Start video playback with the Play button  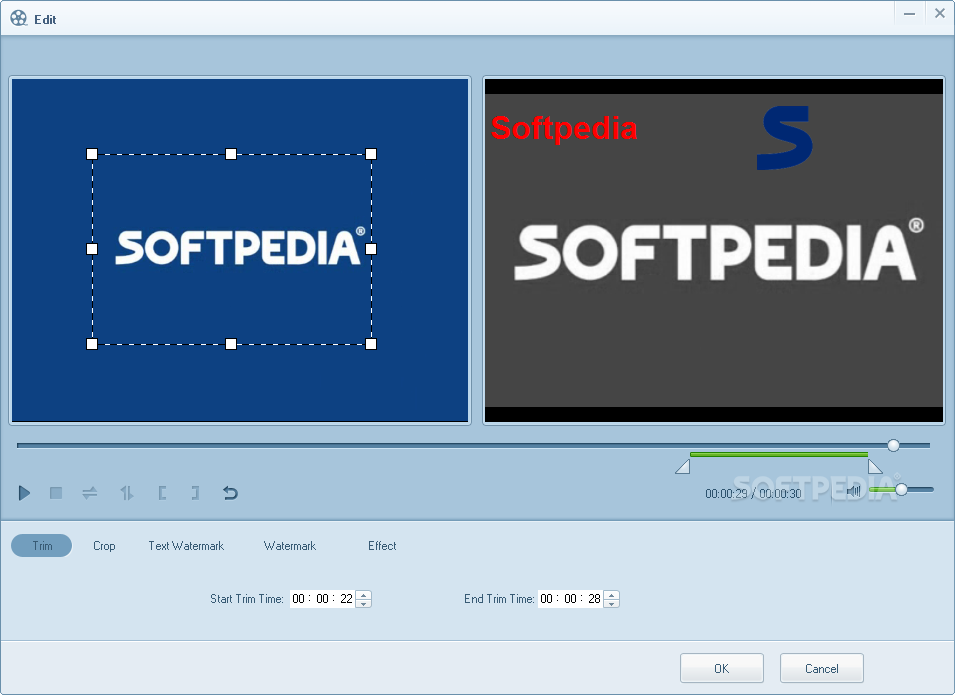[24, 493]
